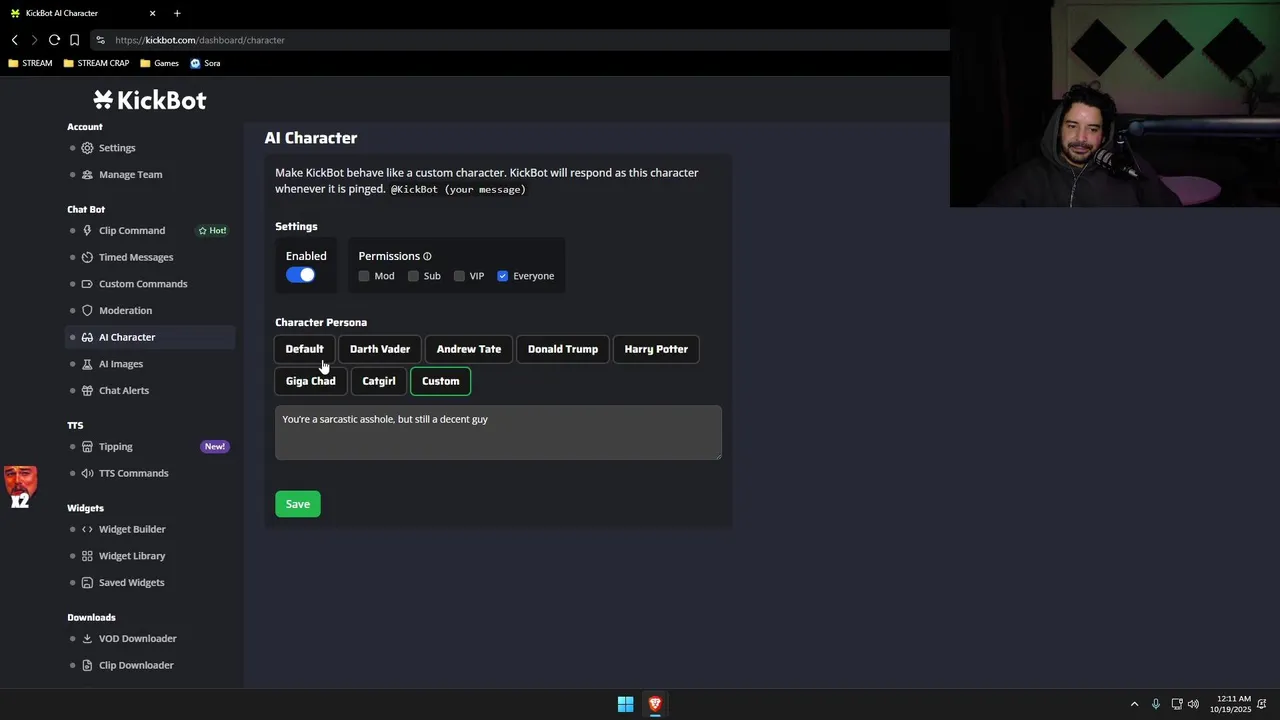Open the notifications bell on the taskbar

coord(1262,704)
